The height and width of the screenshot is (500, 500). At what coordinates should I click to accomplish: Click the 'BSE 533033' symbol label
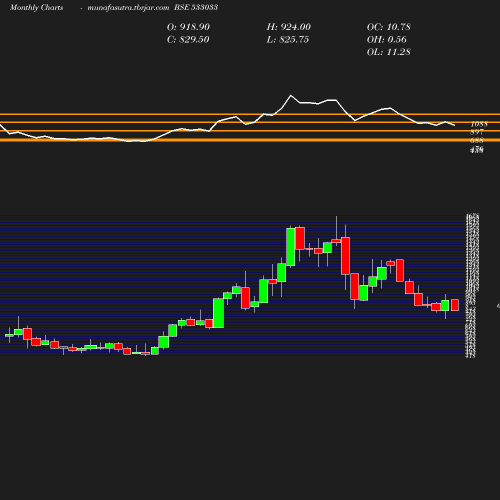click(196, 7)
